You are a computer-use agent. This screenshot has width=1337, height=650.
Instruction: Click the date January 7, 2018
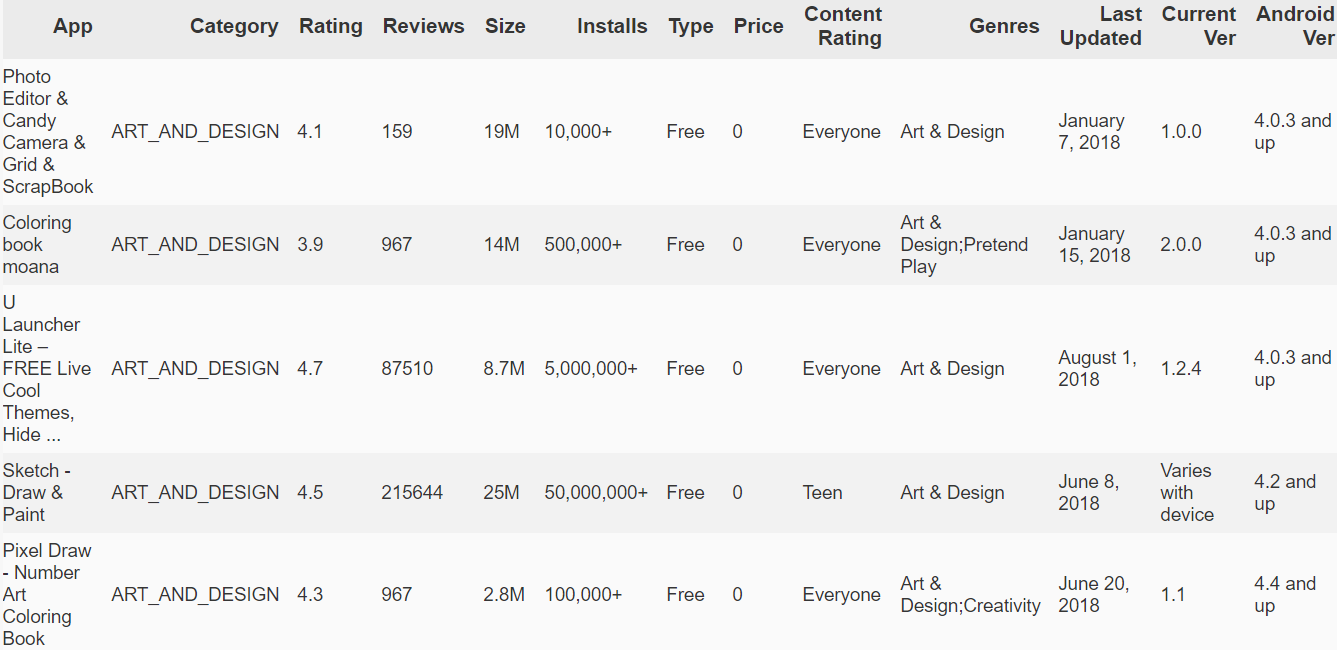coord(1091,132)
